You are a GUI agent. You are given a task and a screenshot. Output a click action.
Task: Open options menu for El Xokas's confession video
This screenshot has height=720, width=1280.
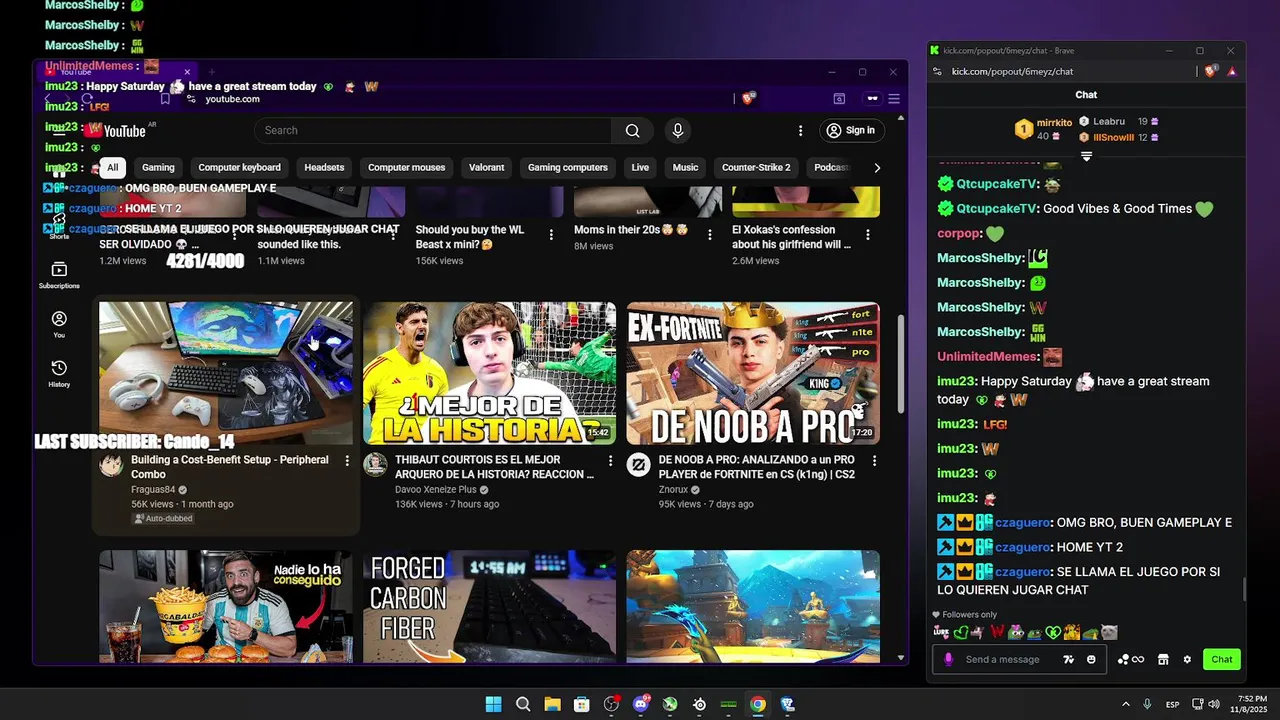tap(867, 234)
